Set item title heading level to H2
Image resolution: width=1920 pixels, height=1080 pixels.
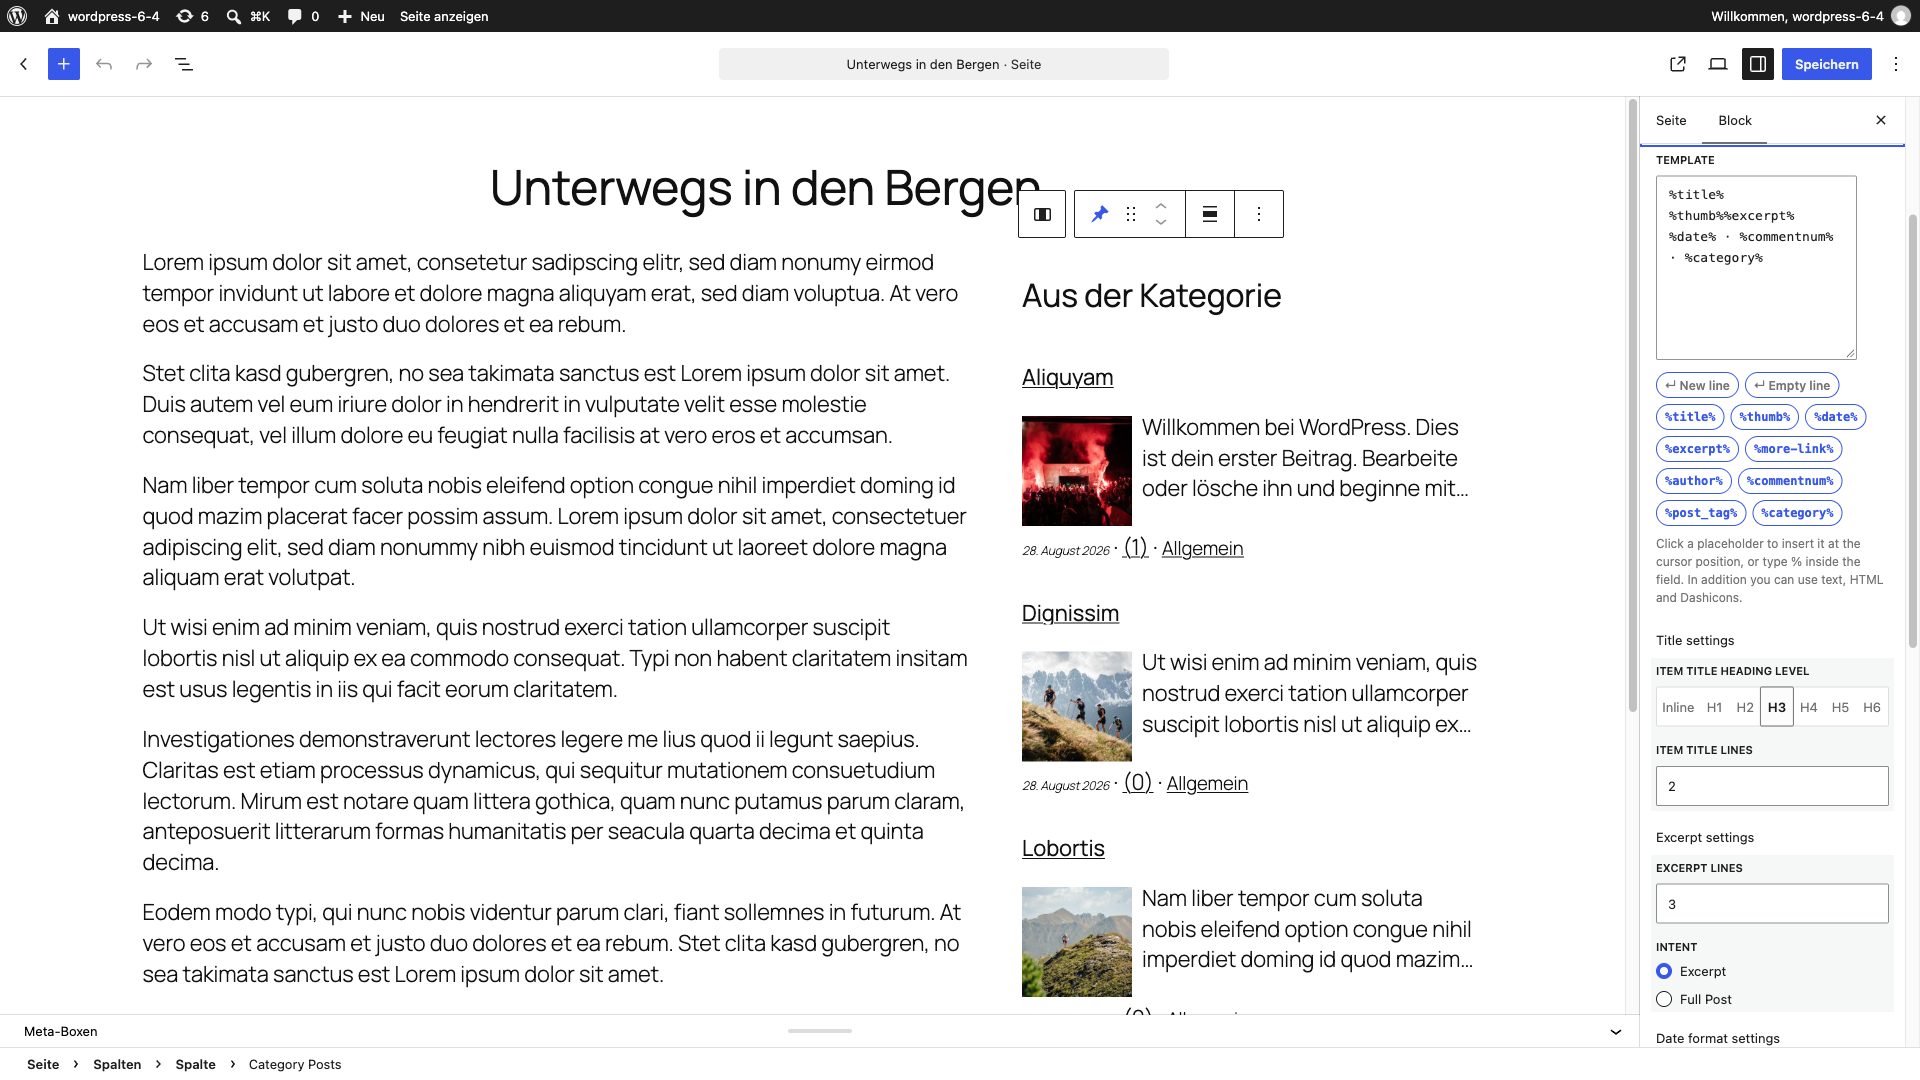pyautogui.click(x=1745, y=707)
